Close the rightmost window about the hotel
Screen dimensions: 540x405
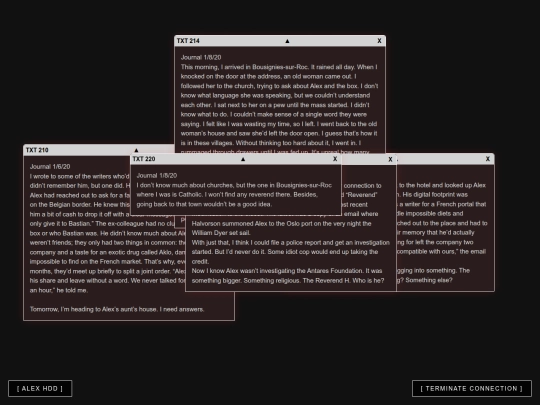pos(488,159)
